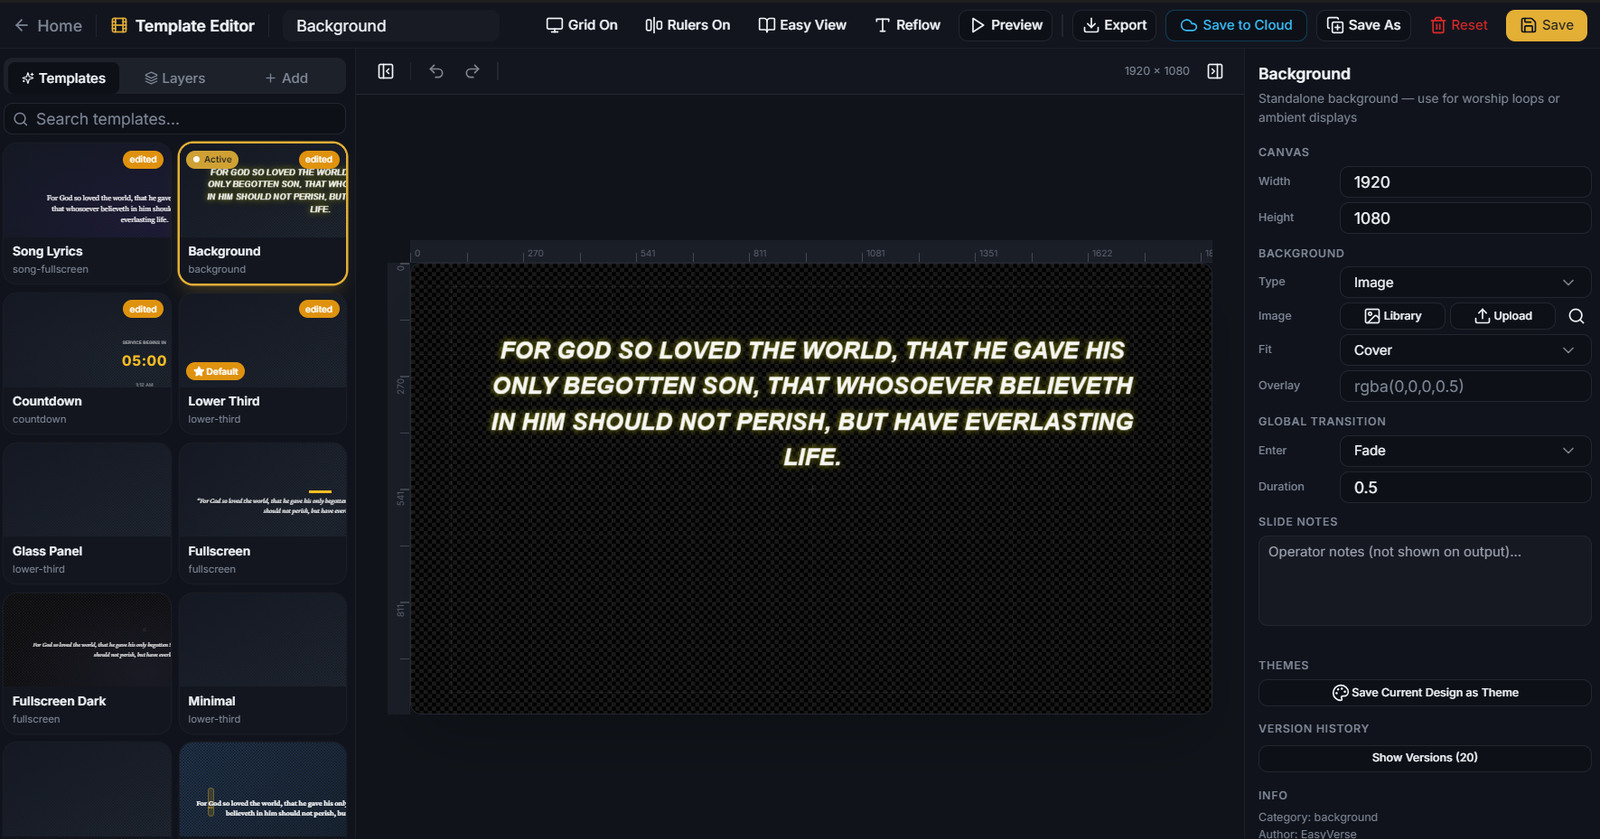The width and height of the screenshot is (1600, 839).
Task: Toggle Easy View mode
Action: (x=802, y=25)
